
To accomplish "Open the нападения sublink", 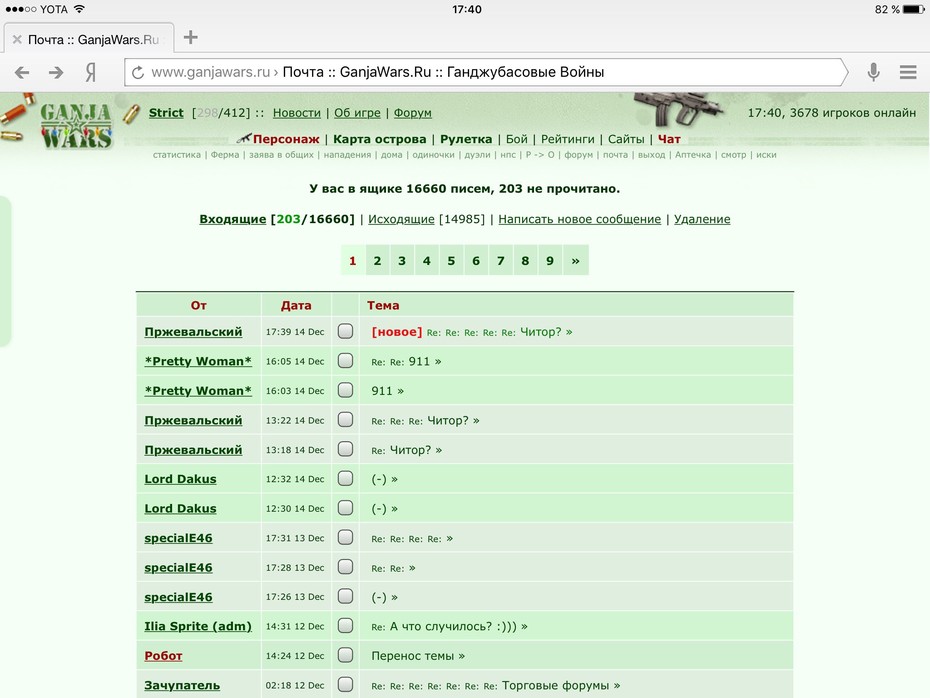I will pyautogui.click(x=347, y=155).
